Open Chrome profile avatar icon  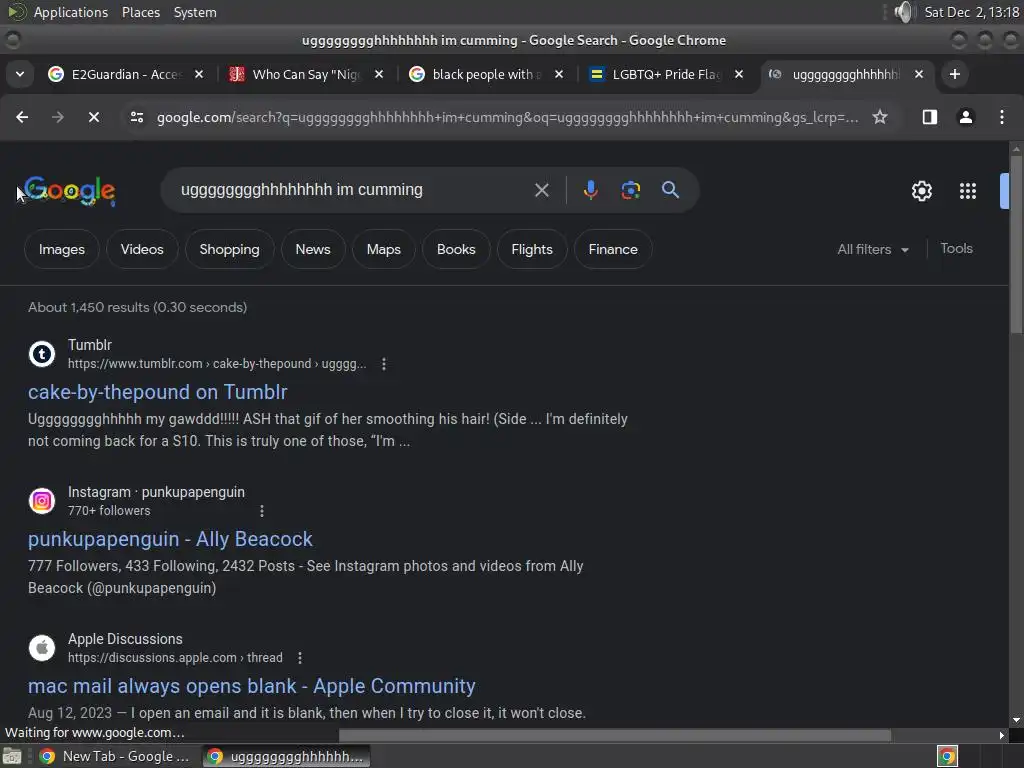tap(965, 117)
